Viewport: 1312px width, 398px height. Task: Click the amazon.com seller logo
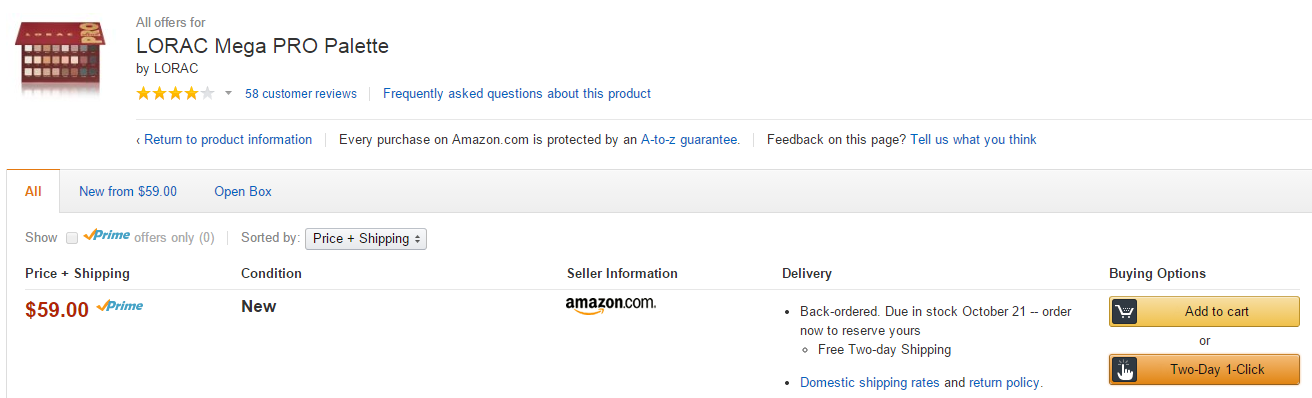tap(610, 304)
